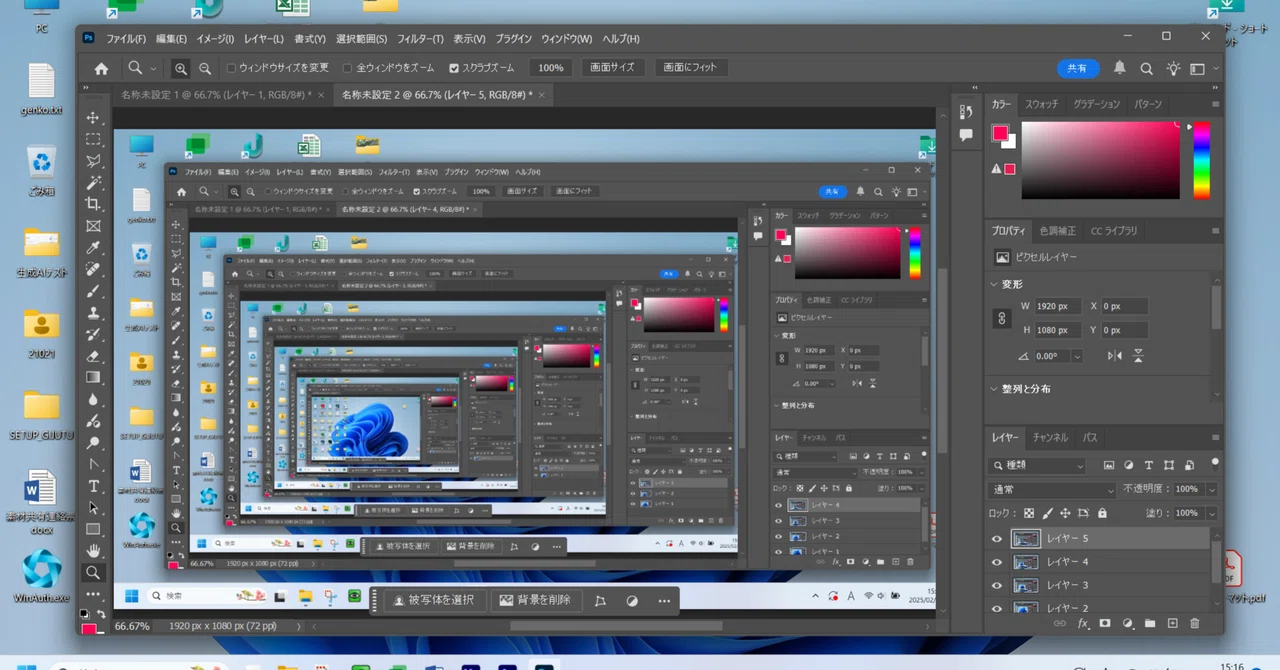Click the zoom-in magnifier in the options bar
Viewport: 1280px width, 670px height.
pos(181,68)
